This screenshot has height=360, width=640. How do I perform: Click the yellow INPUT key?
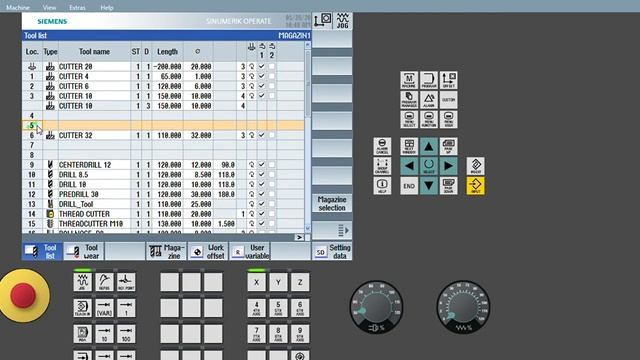click(476, 186)
